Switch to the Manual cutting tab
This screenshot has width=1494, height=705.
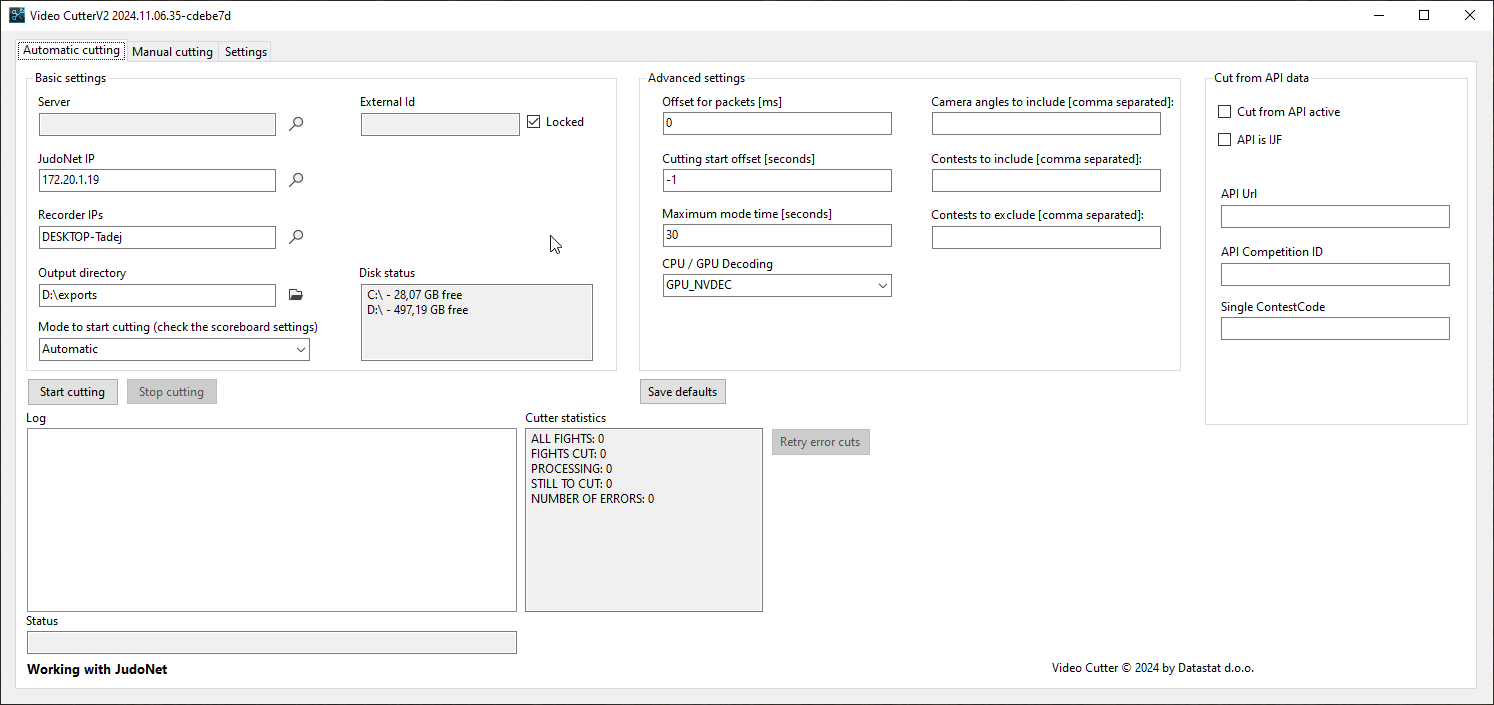point(172,52)
